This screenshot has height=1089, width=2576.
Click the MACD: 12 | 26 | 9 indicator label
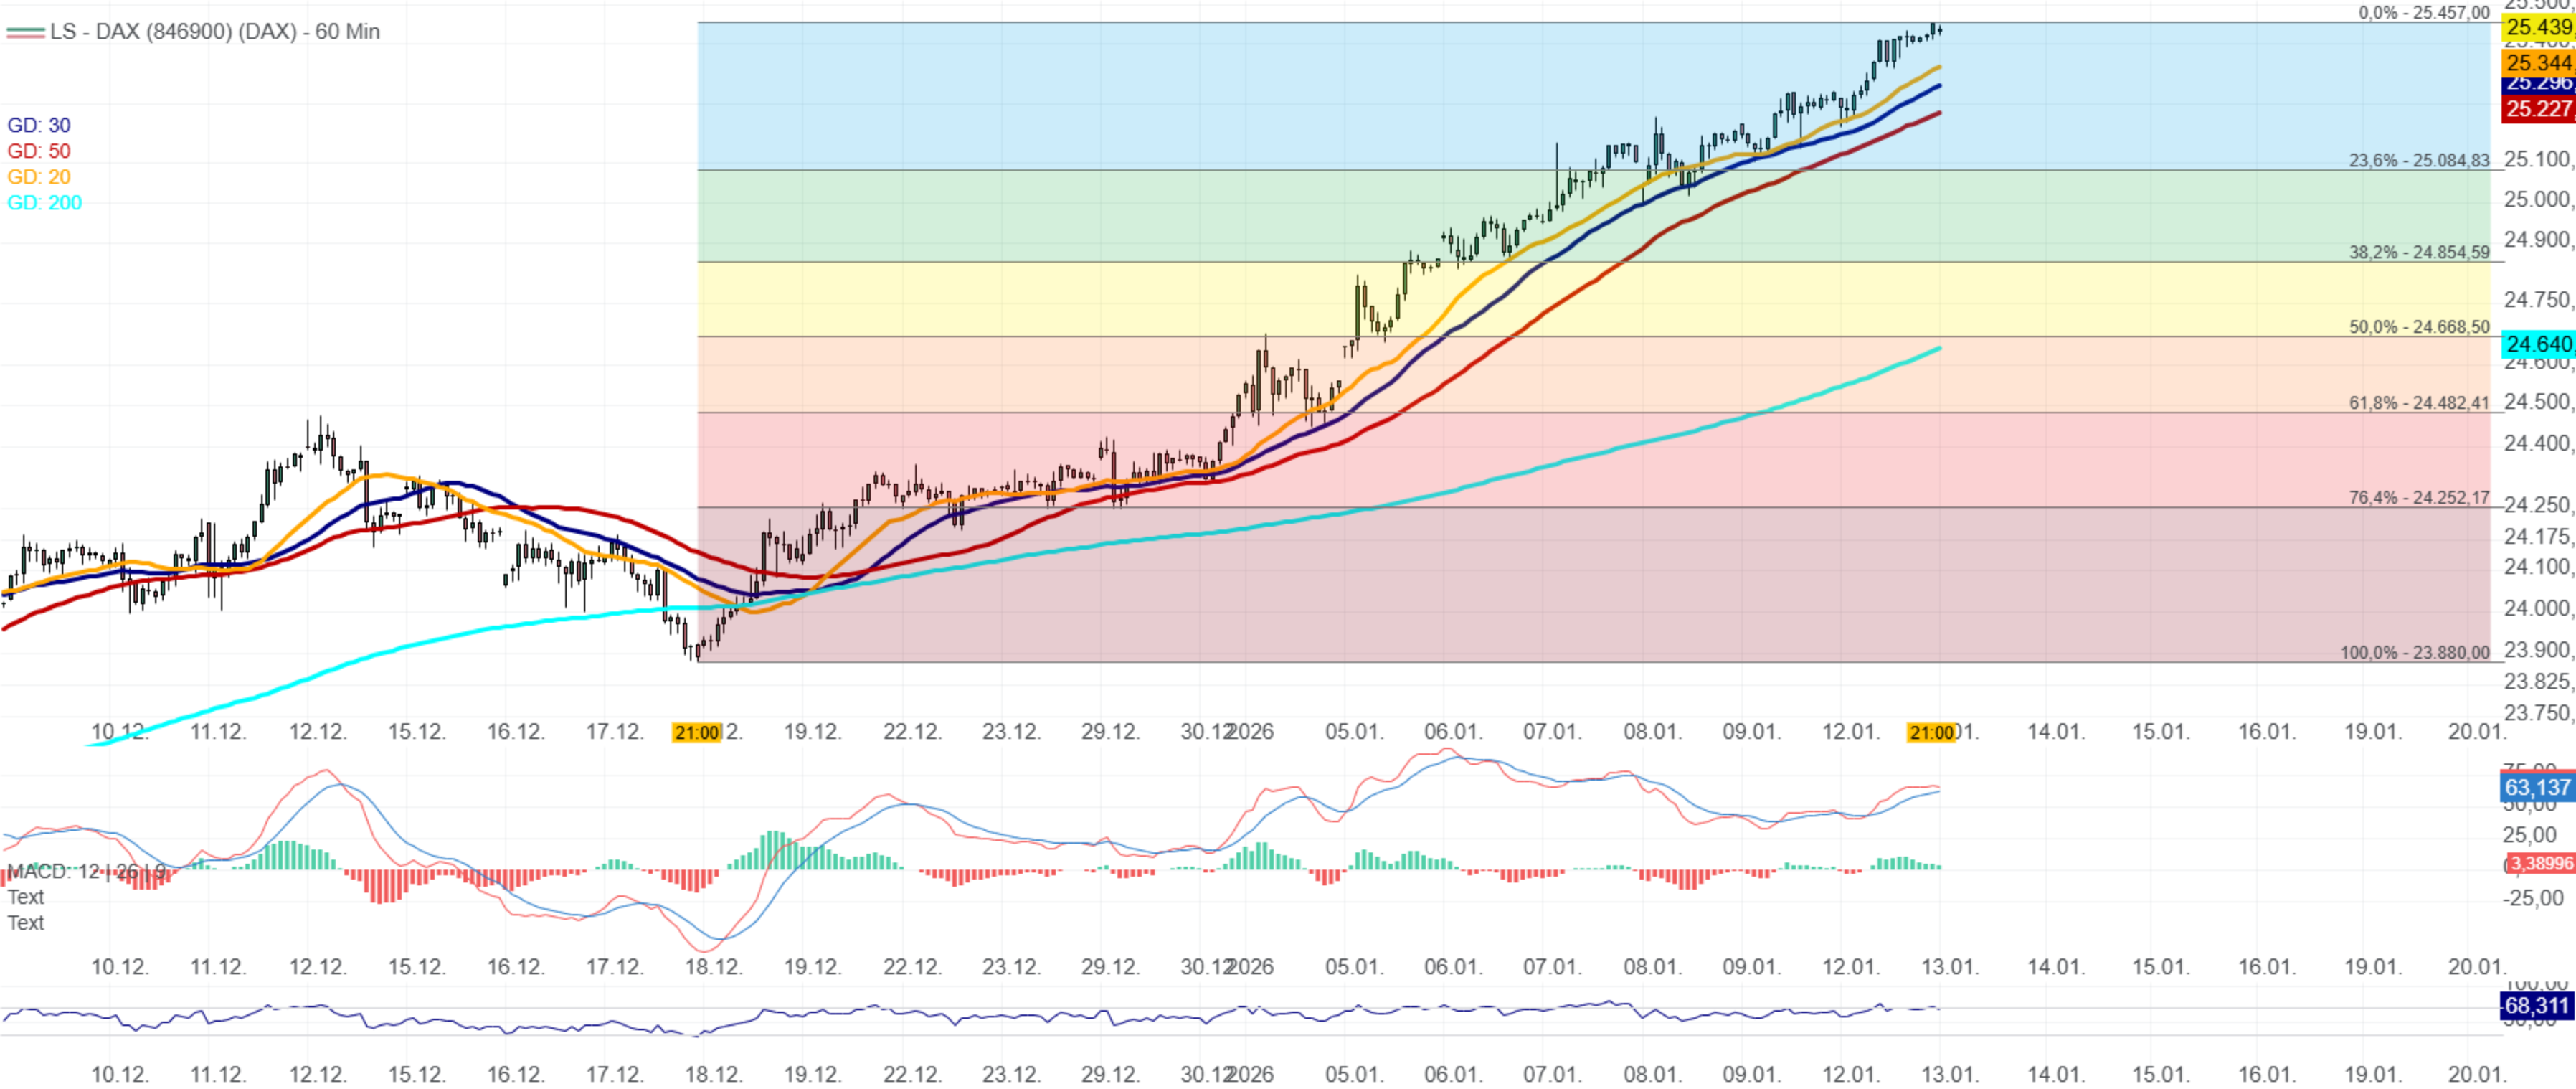click(86, 871)
